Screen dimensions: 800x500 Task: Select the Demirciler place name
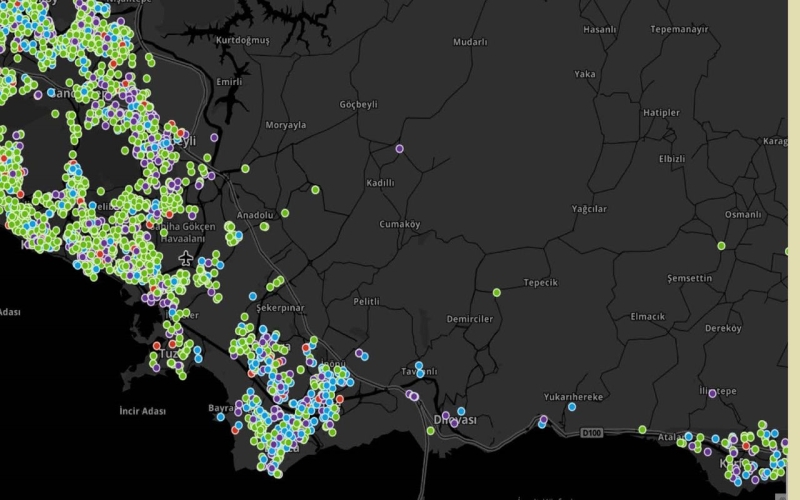click(x=470, y=319)
